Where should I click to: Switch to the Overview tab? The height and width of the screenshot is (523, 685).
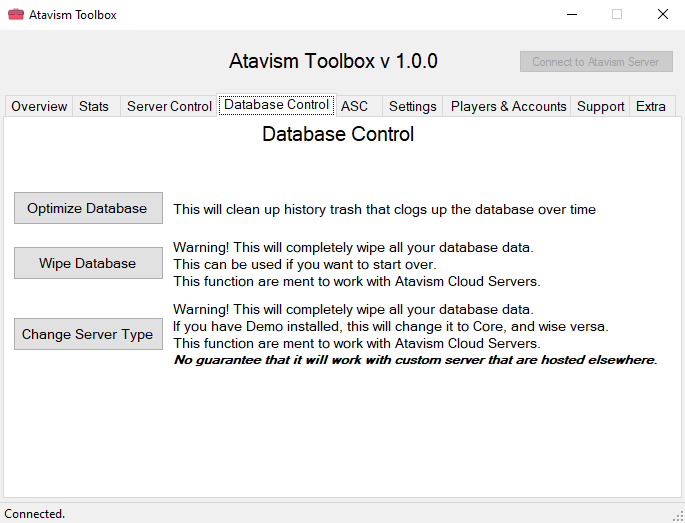click(x=39, y=106)
